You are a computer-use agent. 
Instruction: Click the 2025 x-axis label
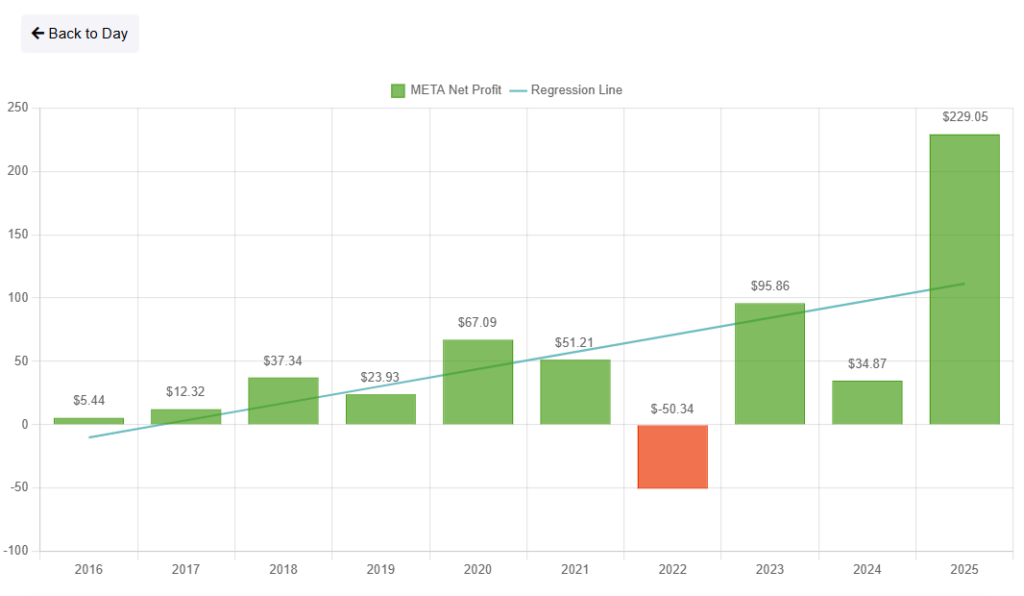(x=964, y=569)
